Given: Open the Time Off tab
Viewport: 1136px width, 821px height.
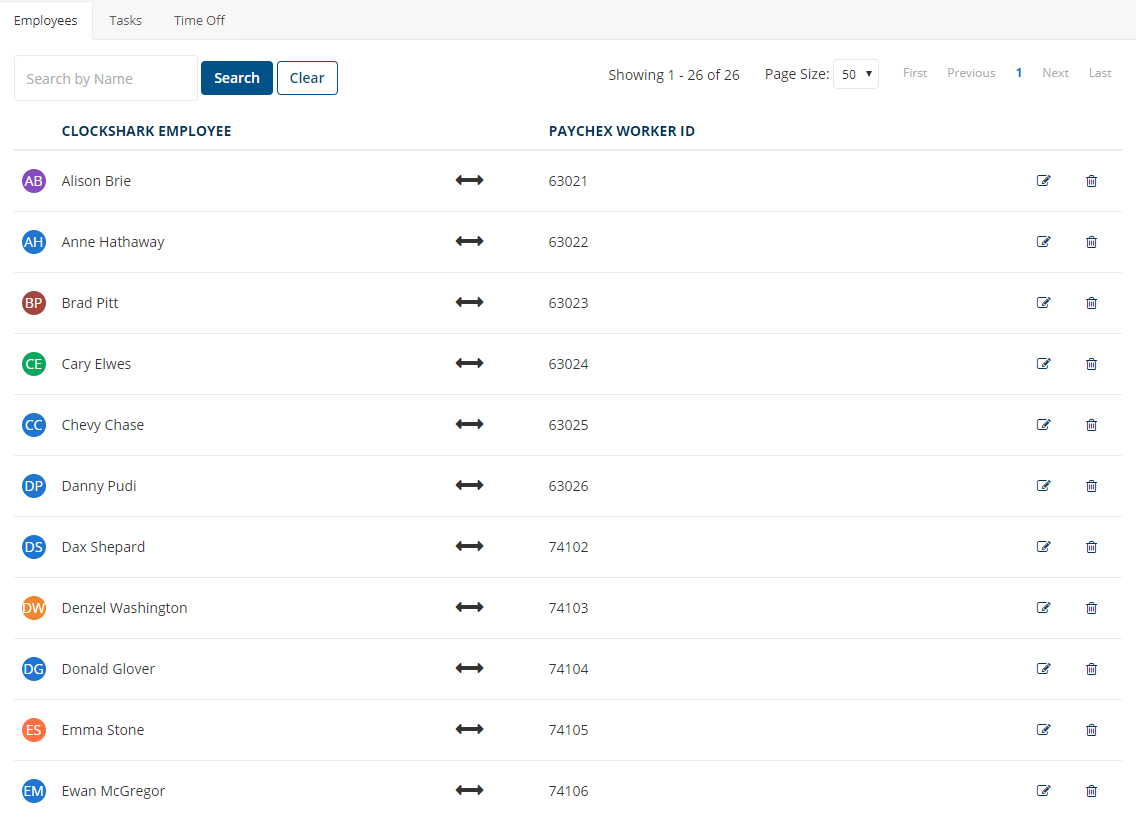Looking at the screenshot, I should (x=199, y=20).
